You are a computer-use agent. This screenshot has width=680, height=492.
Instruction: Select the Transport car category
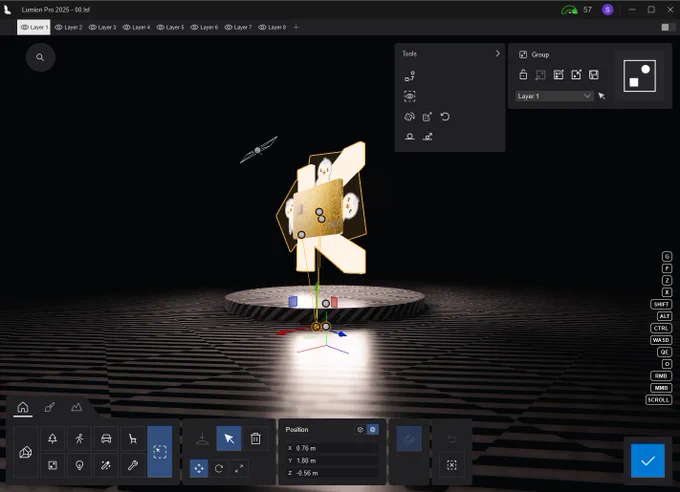(106, 439)
